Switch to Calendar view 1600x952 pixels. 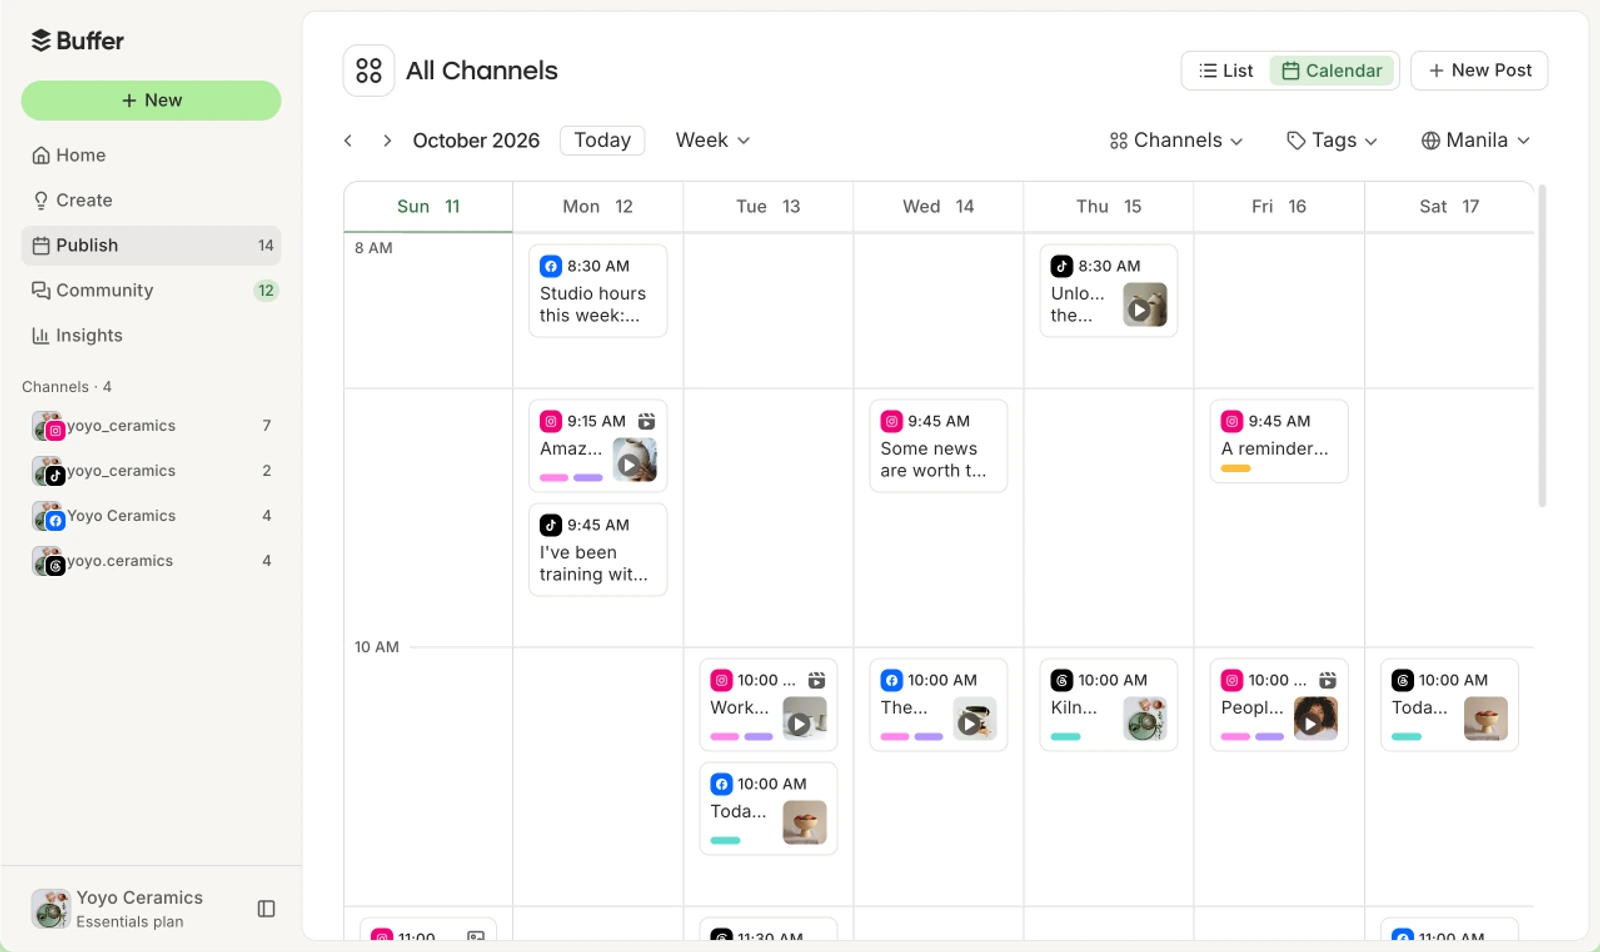point(1332,70)
